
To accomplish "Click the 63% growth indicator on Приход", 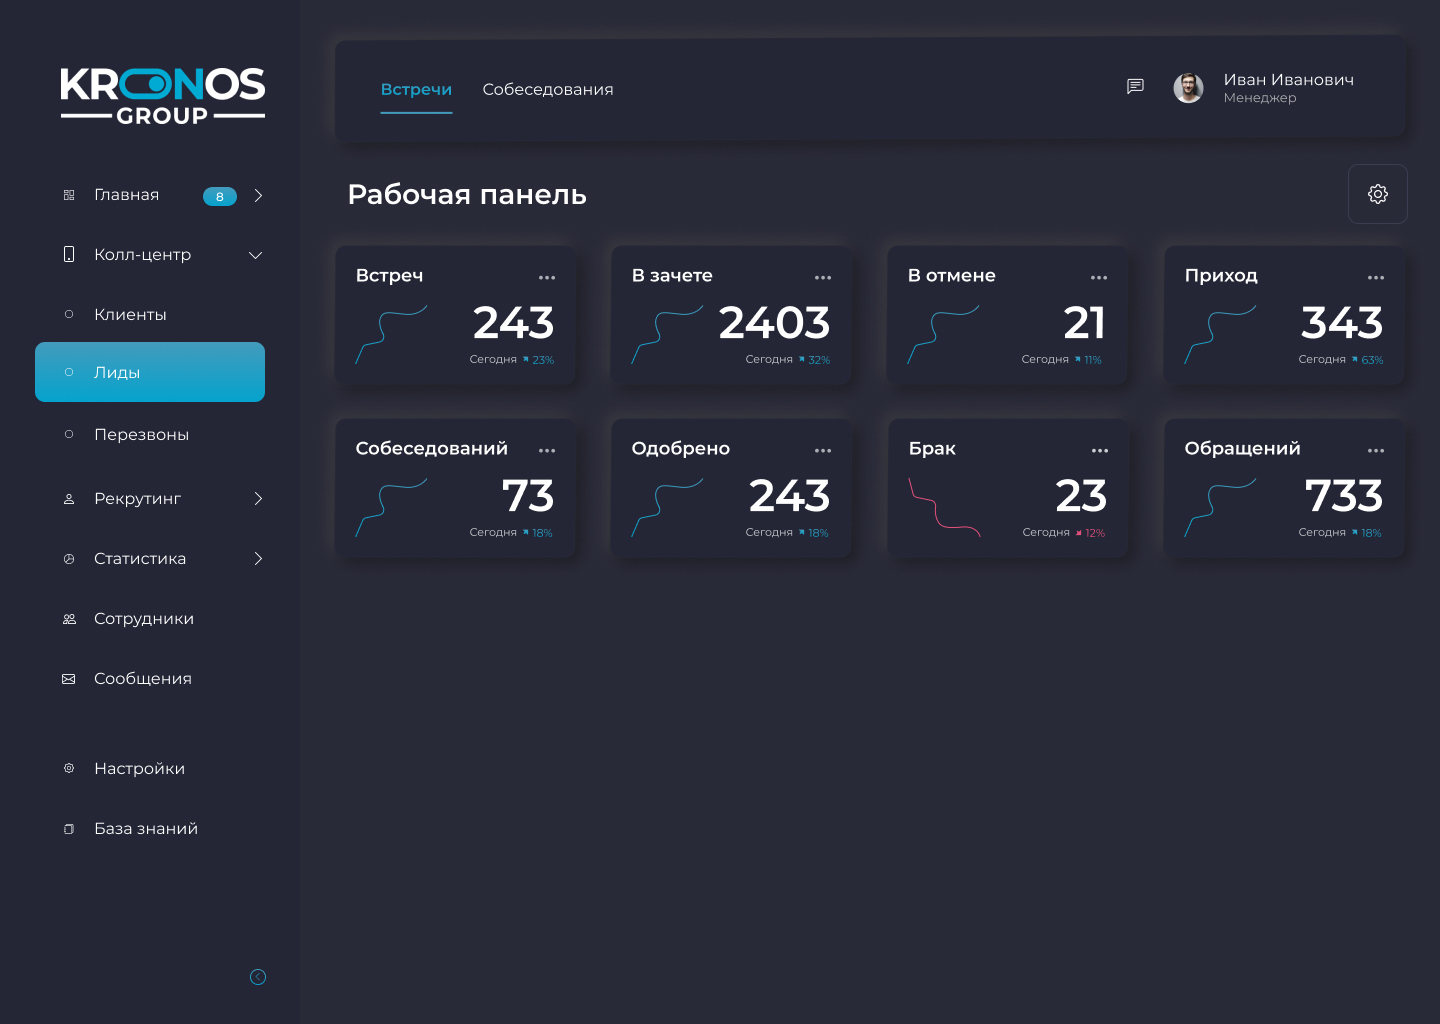I will tap(1368, 360).
